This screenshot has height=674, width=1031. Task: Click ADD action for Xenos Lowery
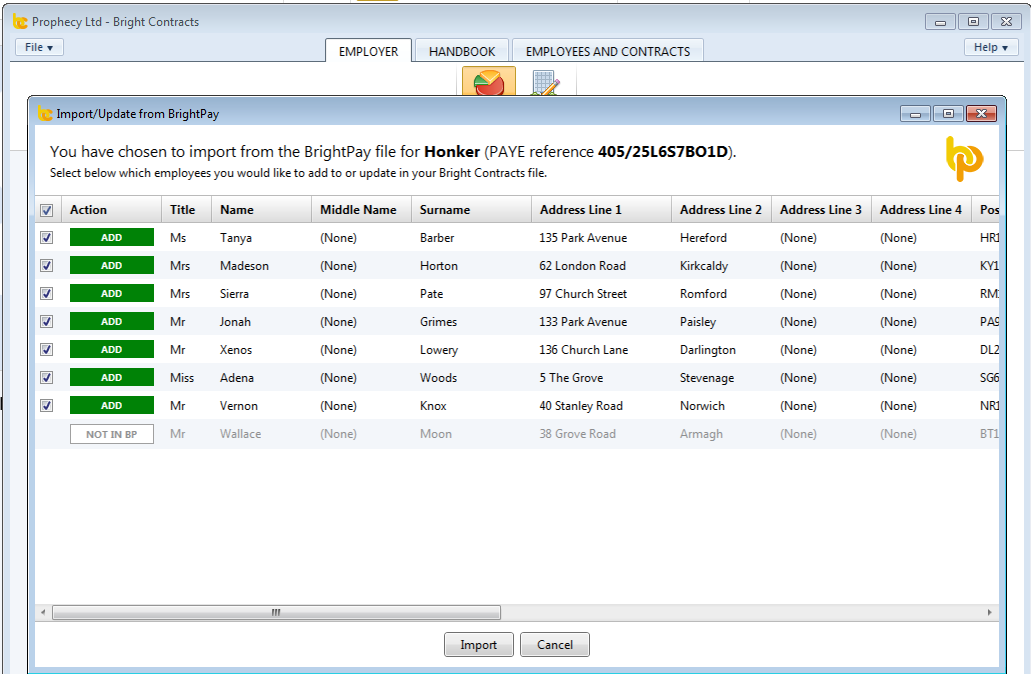(x=112, y=349)
